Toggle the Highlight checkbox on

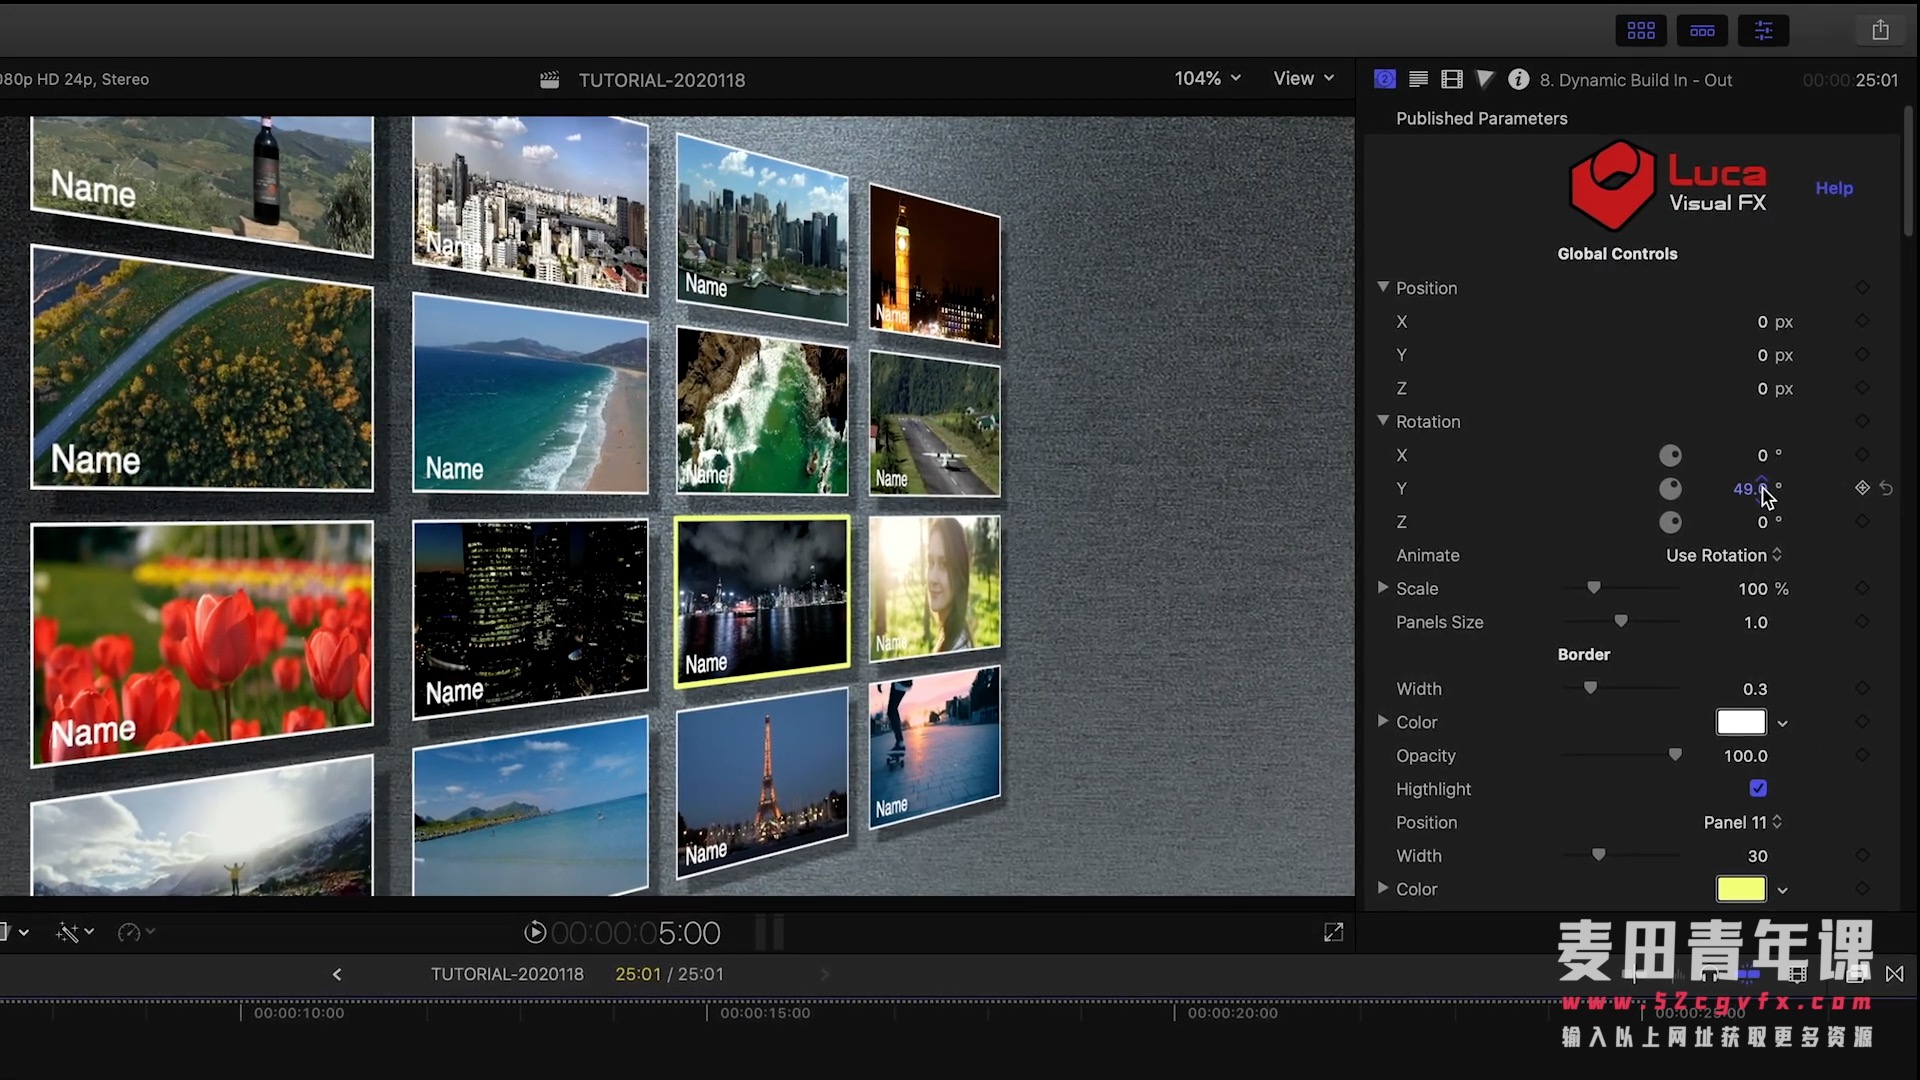1758,789
